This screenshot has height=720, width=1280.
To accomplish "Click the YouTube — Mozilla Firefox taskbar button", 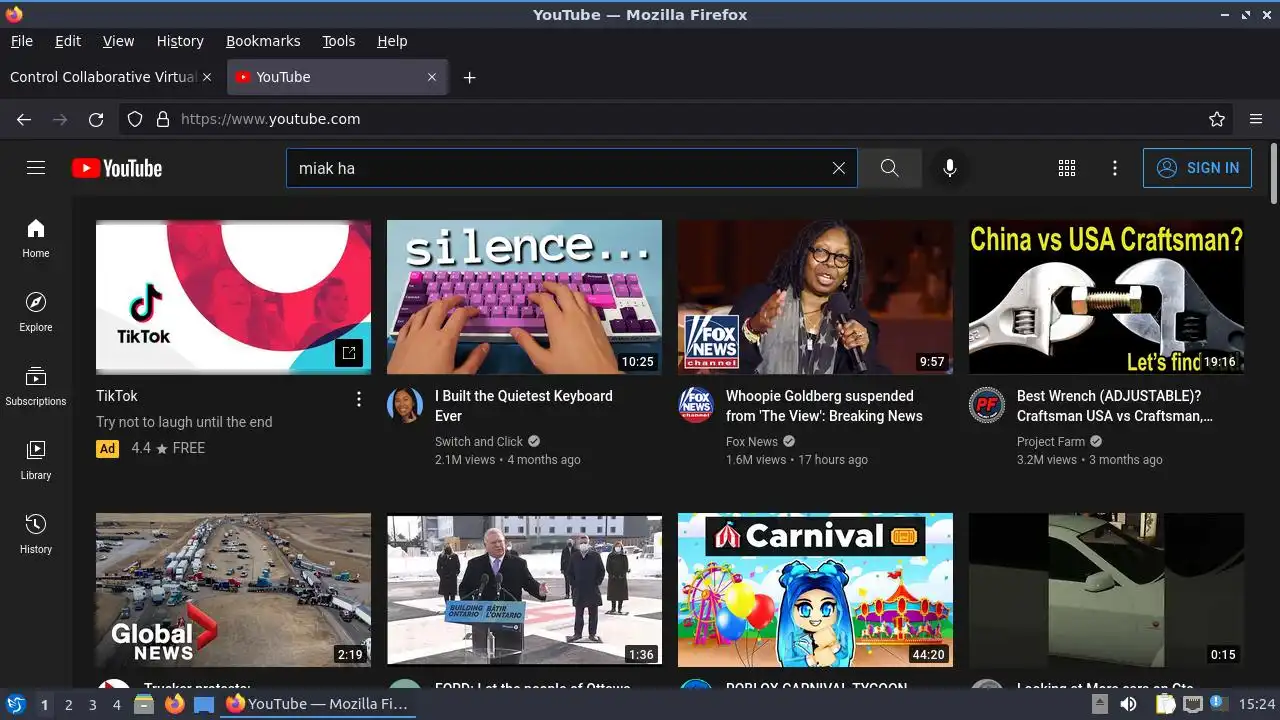I will [317, 704].
